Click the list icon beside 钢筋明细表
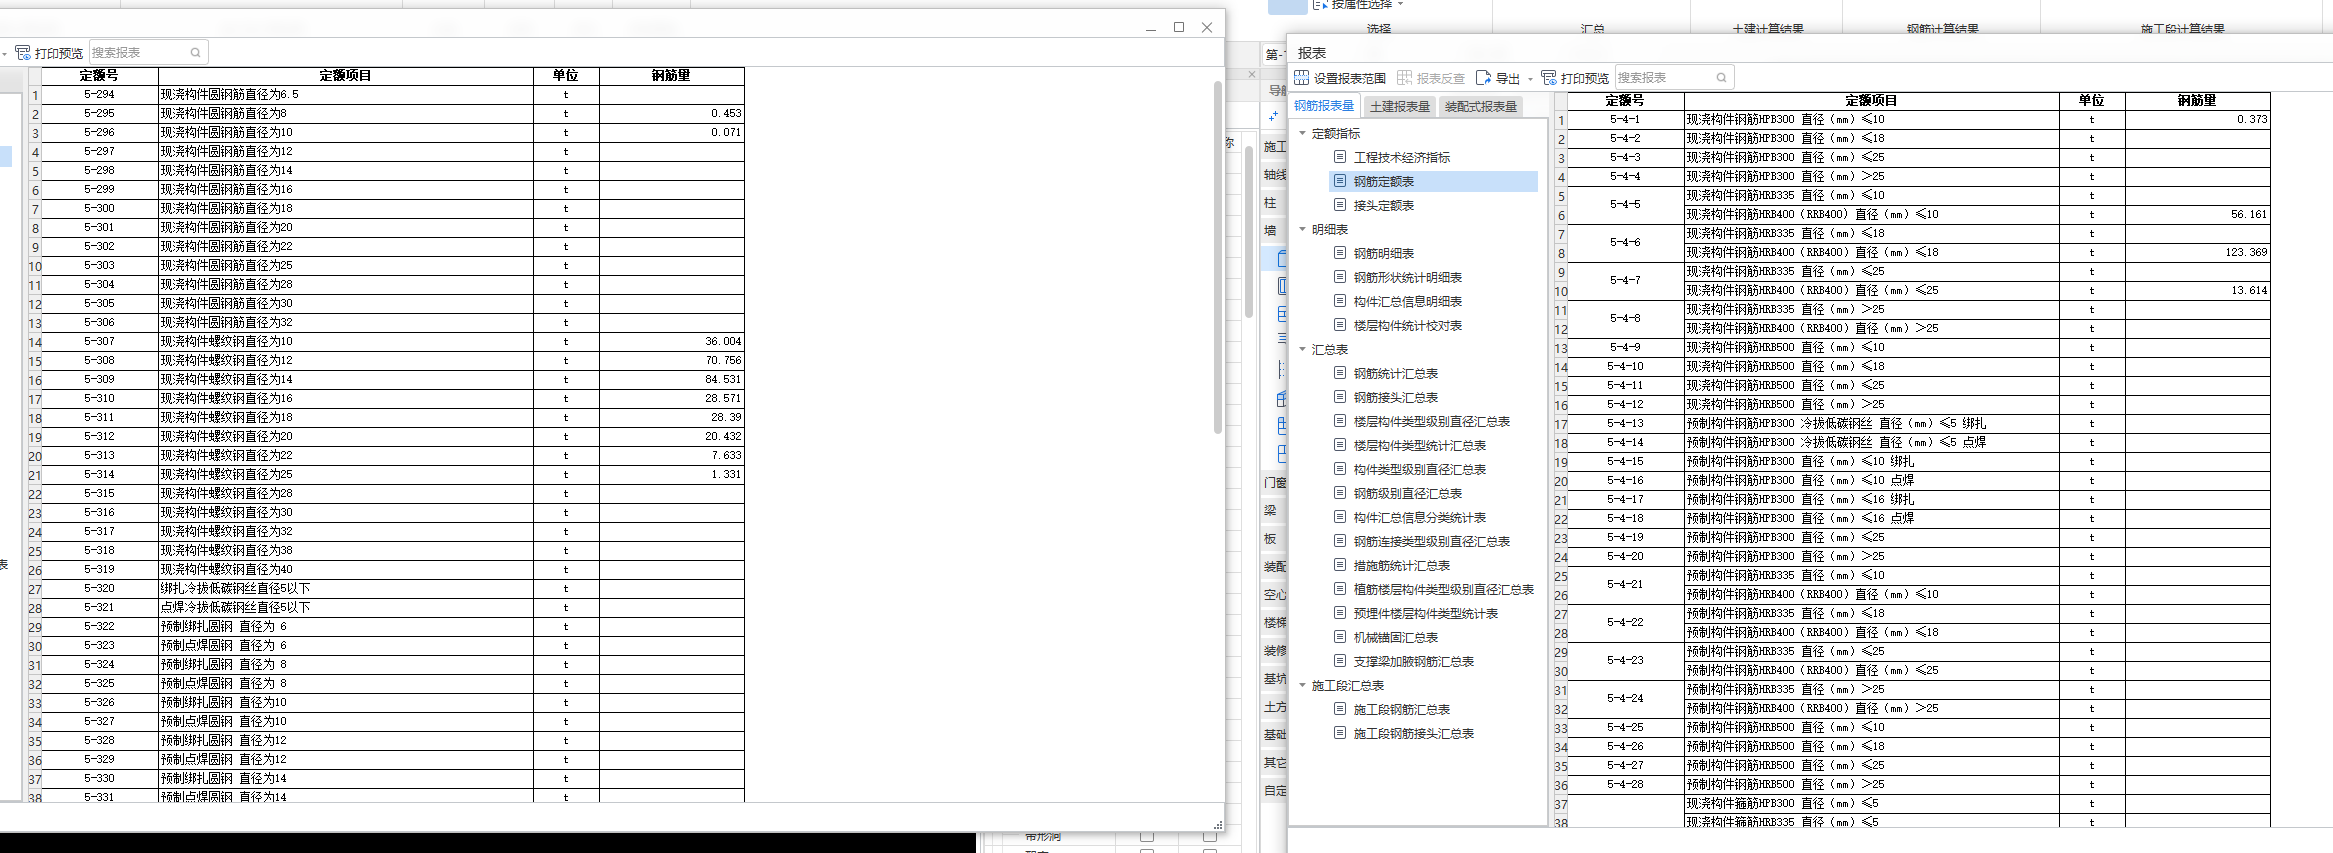 [x=1340, y=253]
